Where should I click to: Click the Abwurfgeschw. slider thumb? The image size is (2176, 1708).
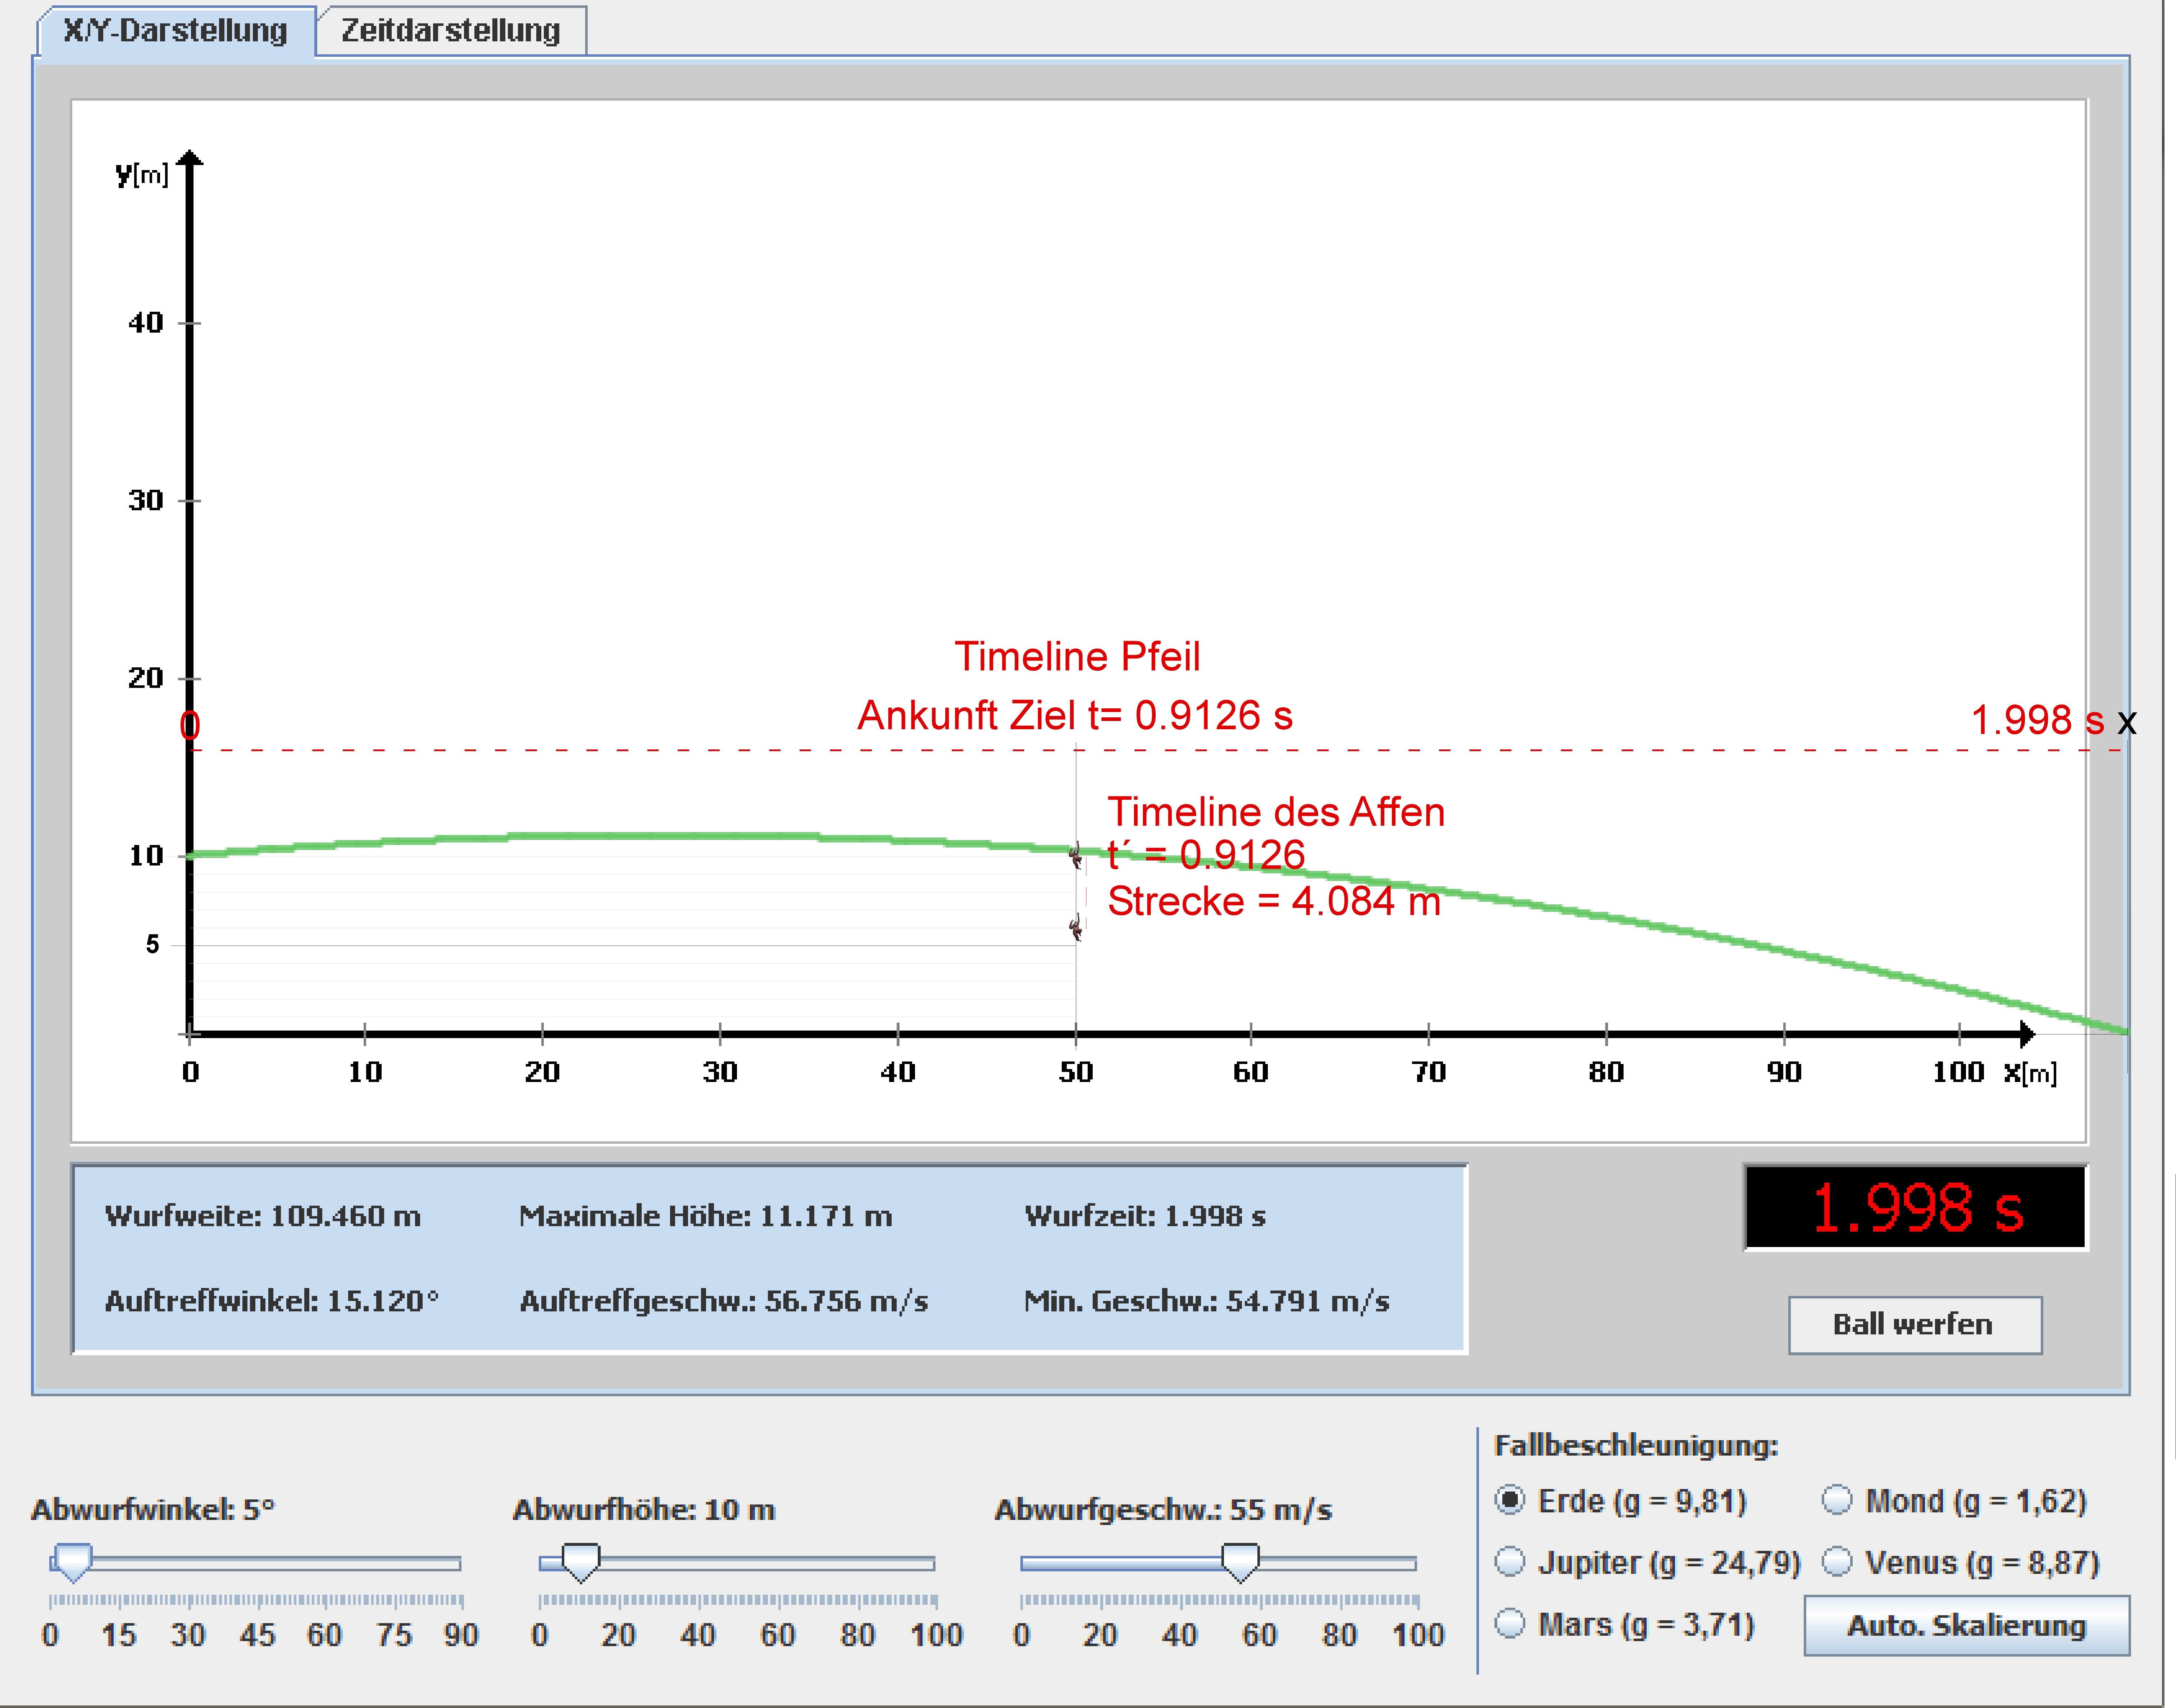click(1240, 1562)
